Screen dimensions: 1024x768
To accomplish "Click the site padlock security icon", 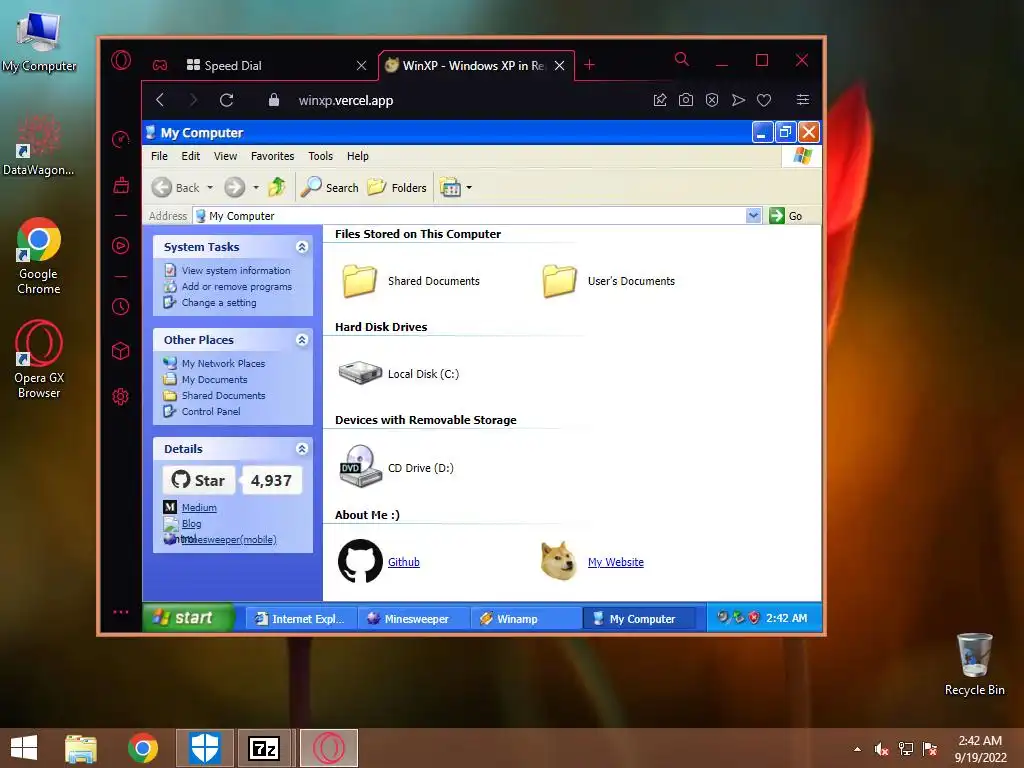I will 274,100.
